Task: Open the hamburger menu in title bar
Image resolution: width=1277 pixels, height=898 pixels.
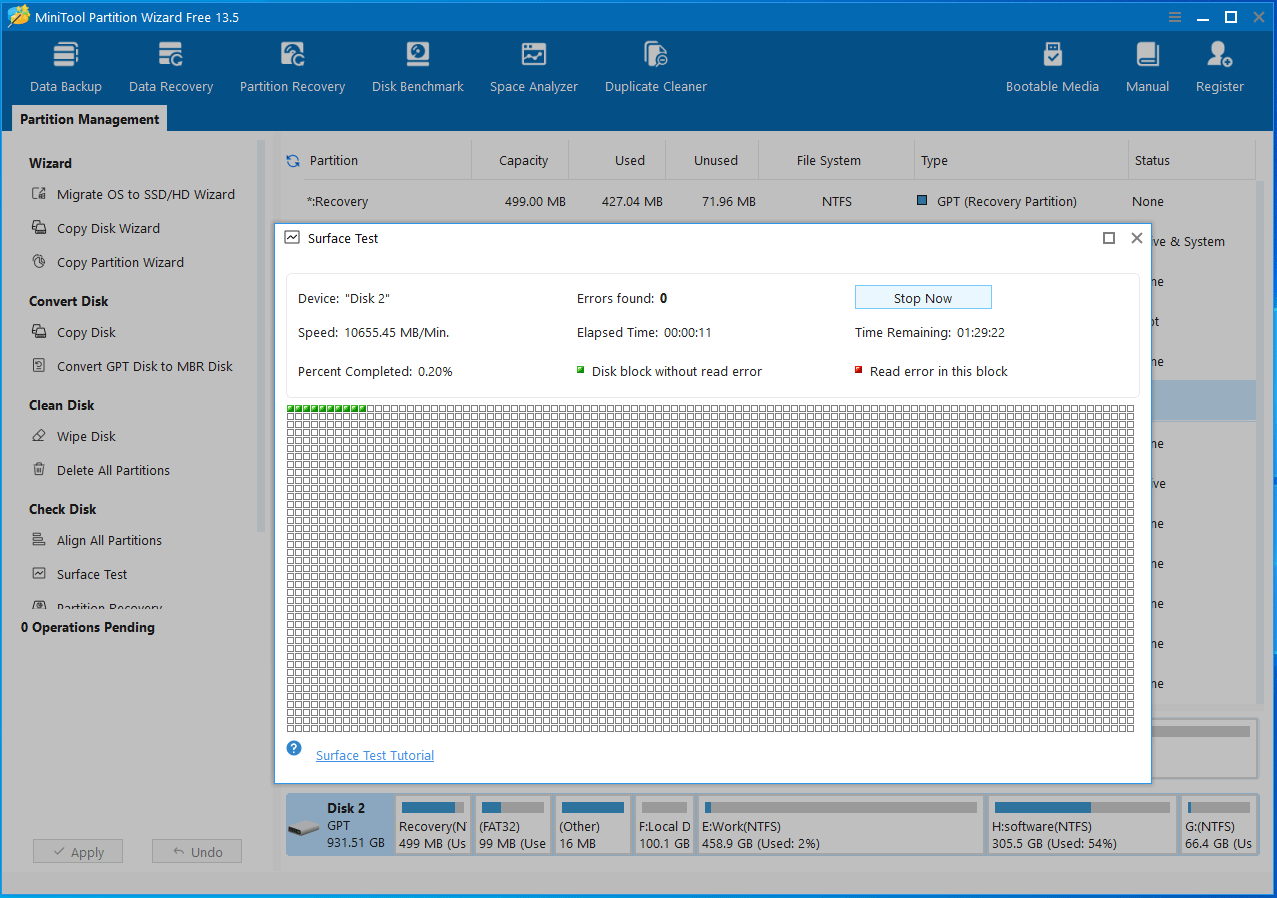Action: pos(1175,17)
